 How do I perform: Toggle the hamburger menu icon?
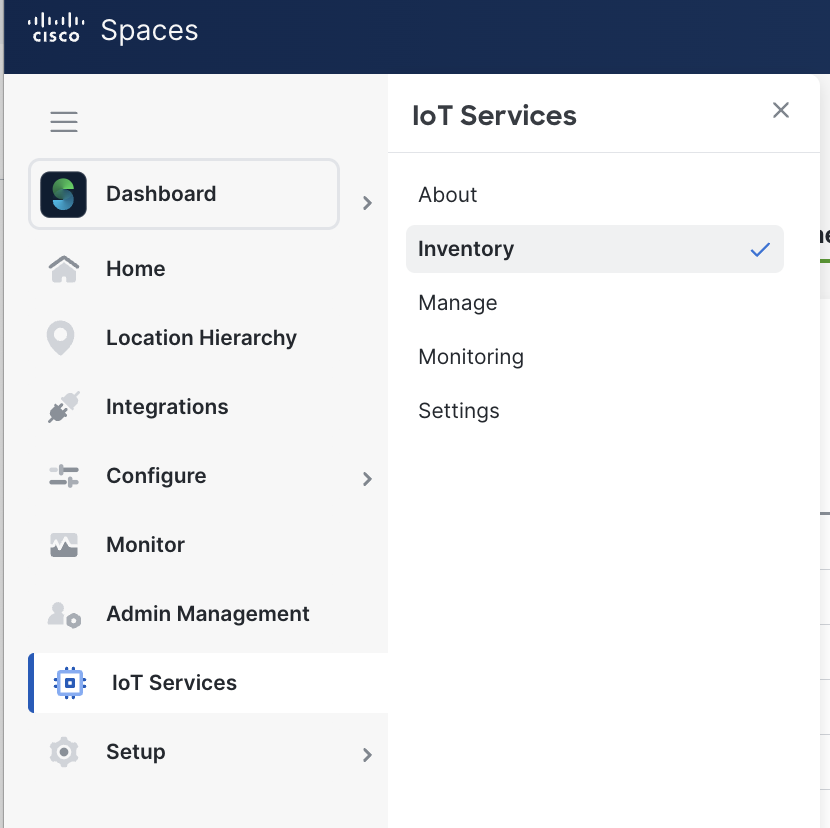pyautogui.click(x=64, y=121)
